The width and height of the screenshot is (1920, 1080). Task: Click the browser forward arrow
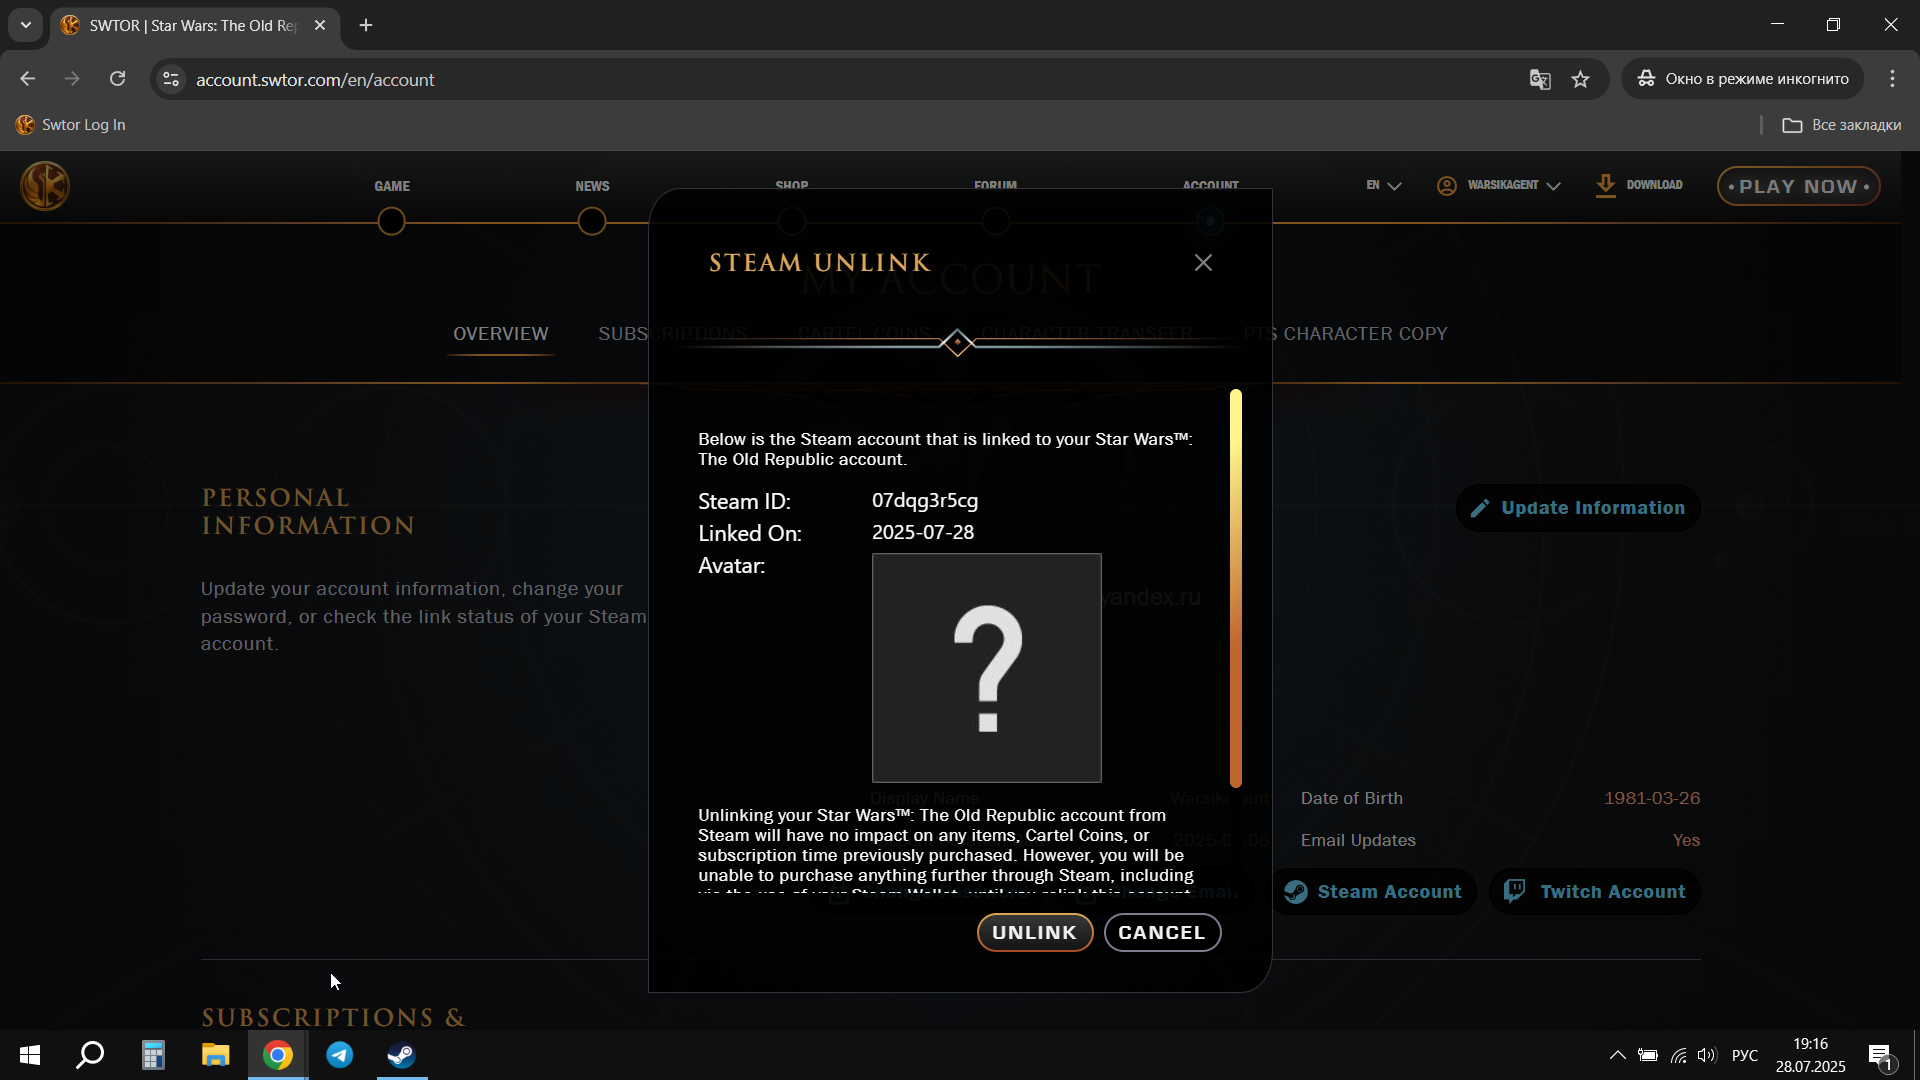click(72, 79)
